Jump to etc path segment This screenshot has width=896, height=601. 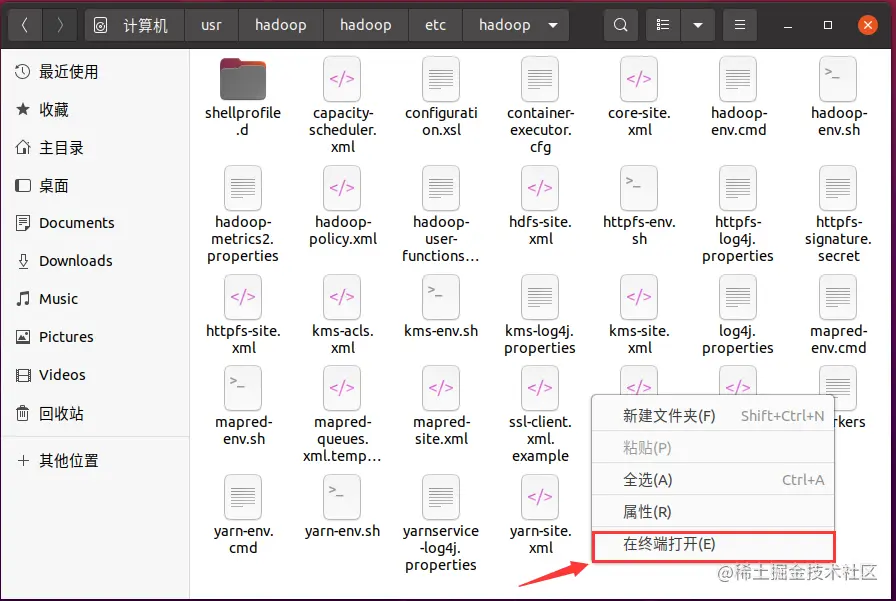435,25
